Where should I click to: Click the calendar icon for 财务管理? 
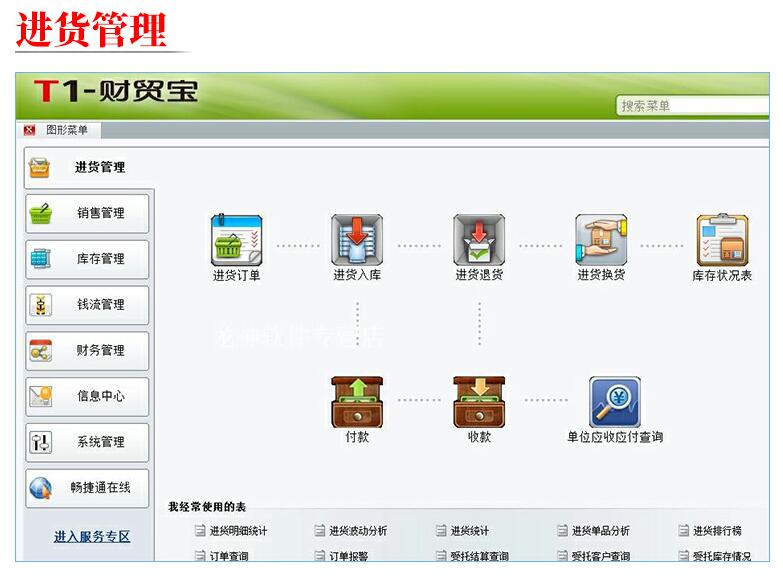pos(40,351)
